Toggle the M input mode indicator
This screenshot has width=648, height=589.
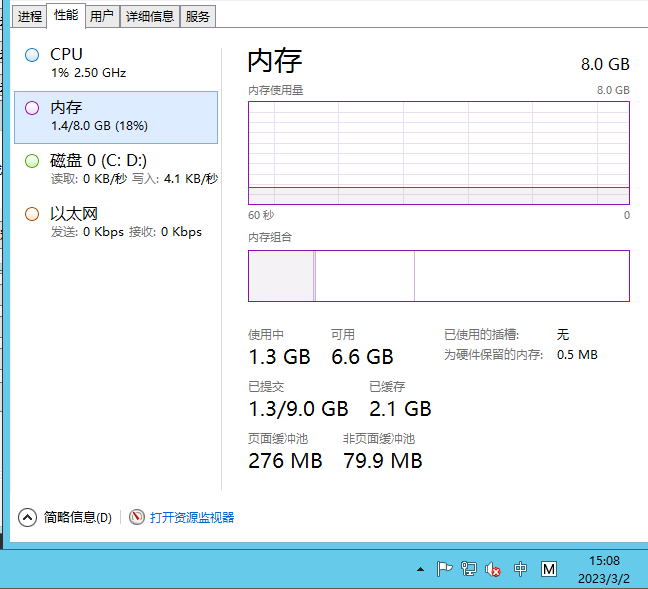point(548,569)
